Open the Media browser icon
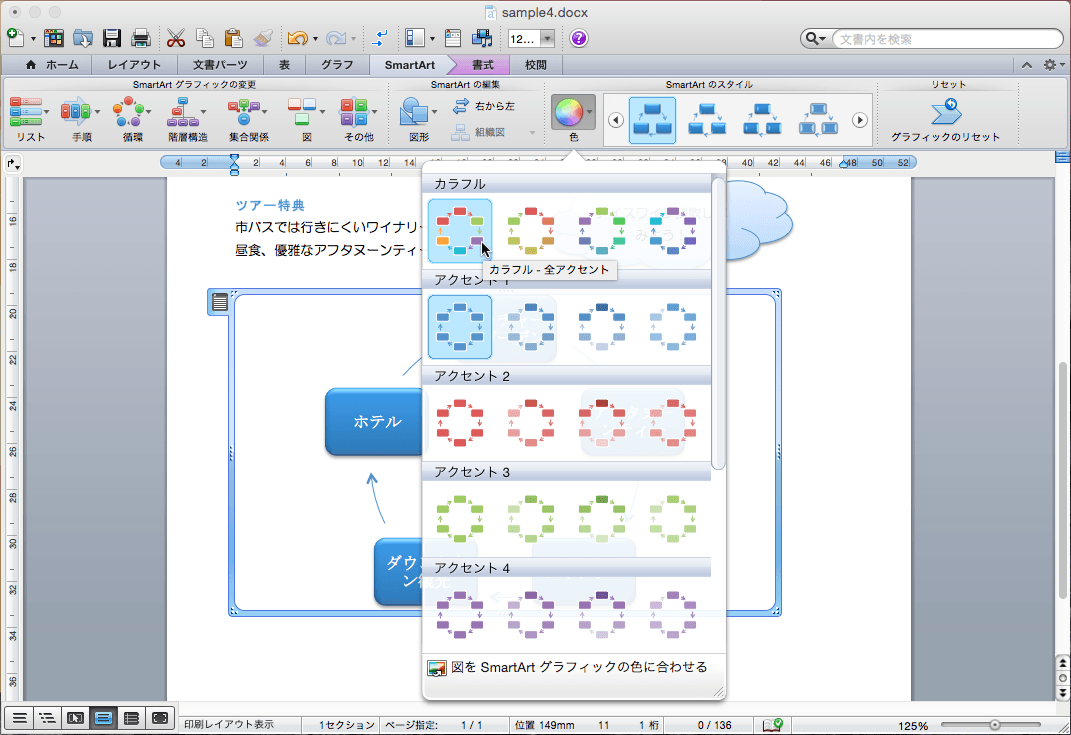 point(482,38)
